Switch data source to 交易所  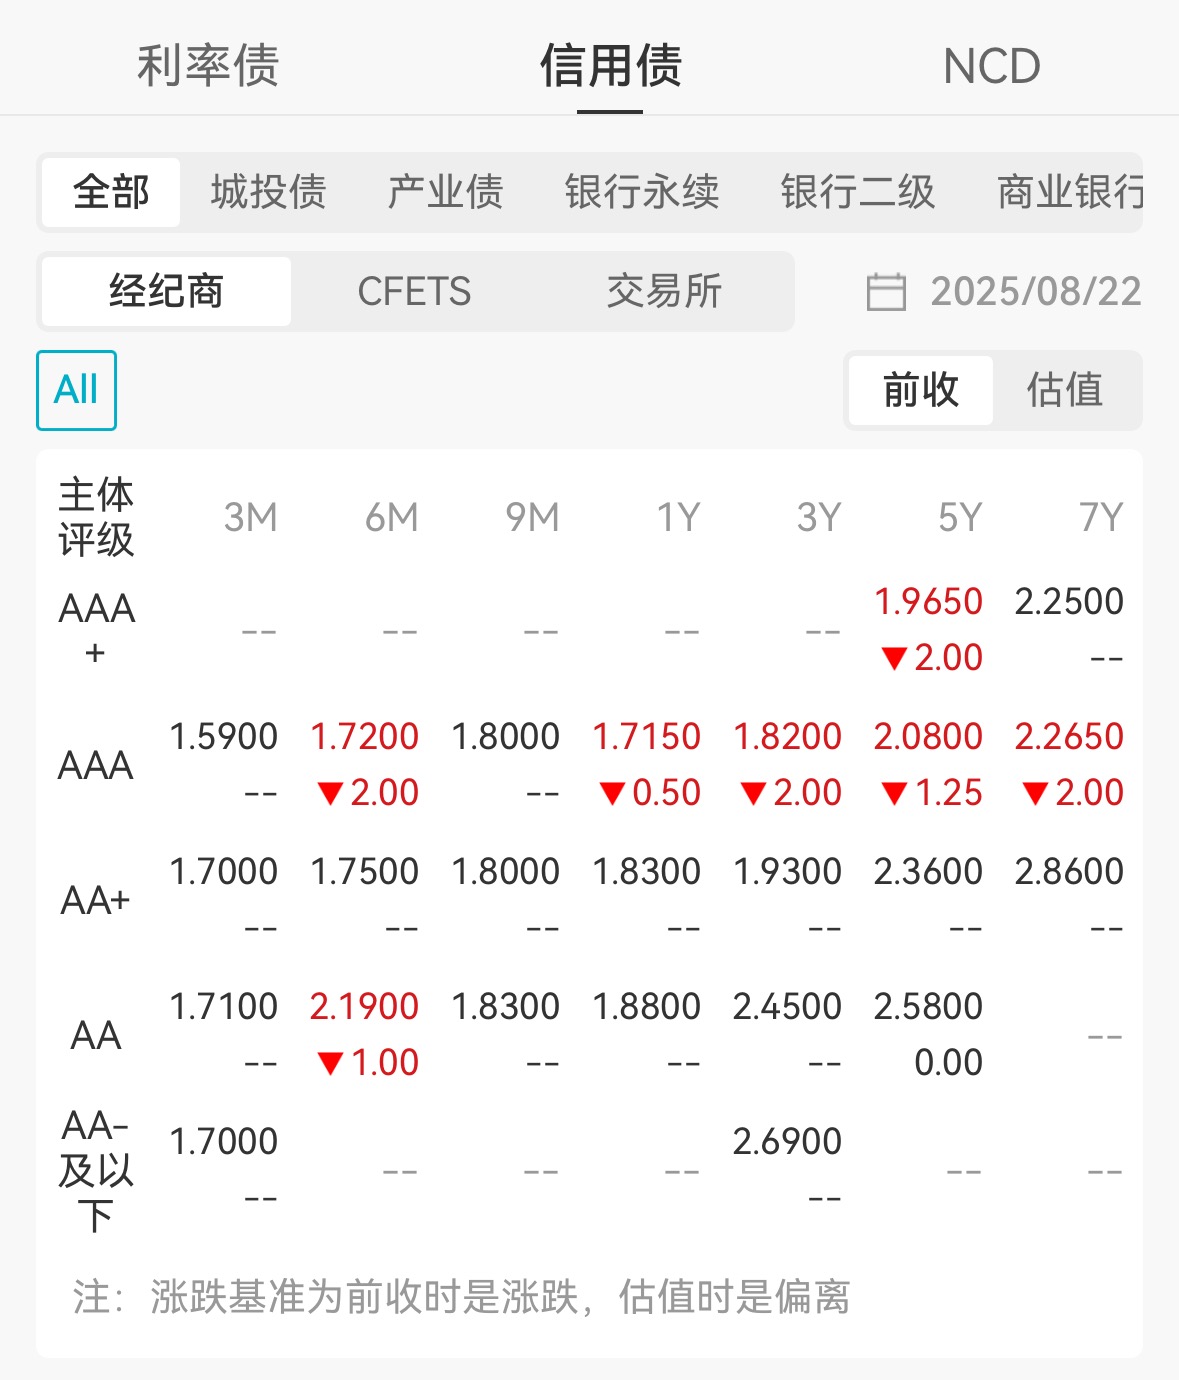[664, 291]
